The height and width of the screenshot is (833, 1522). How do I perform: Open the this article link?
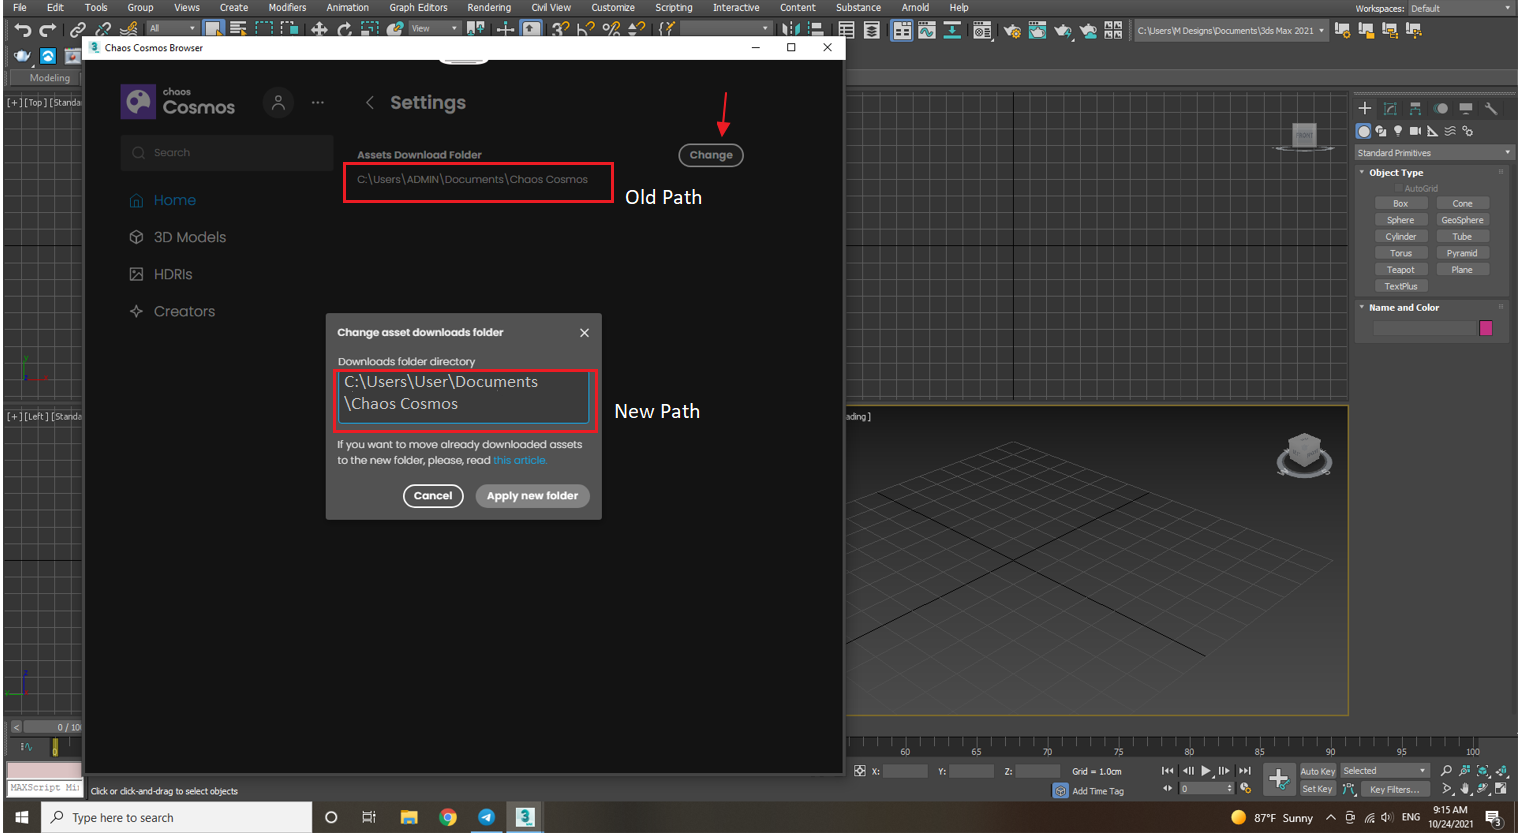click(x=519, y=460)
